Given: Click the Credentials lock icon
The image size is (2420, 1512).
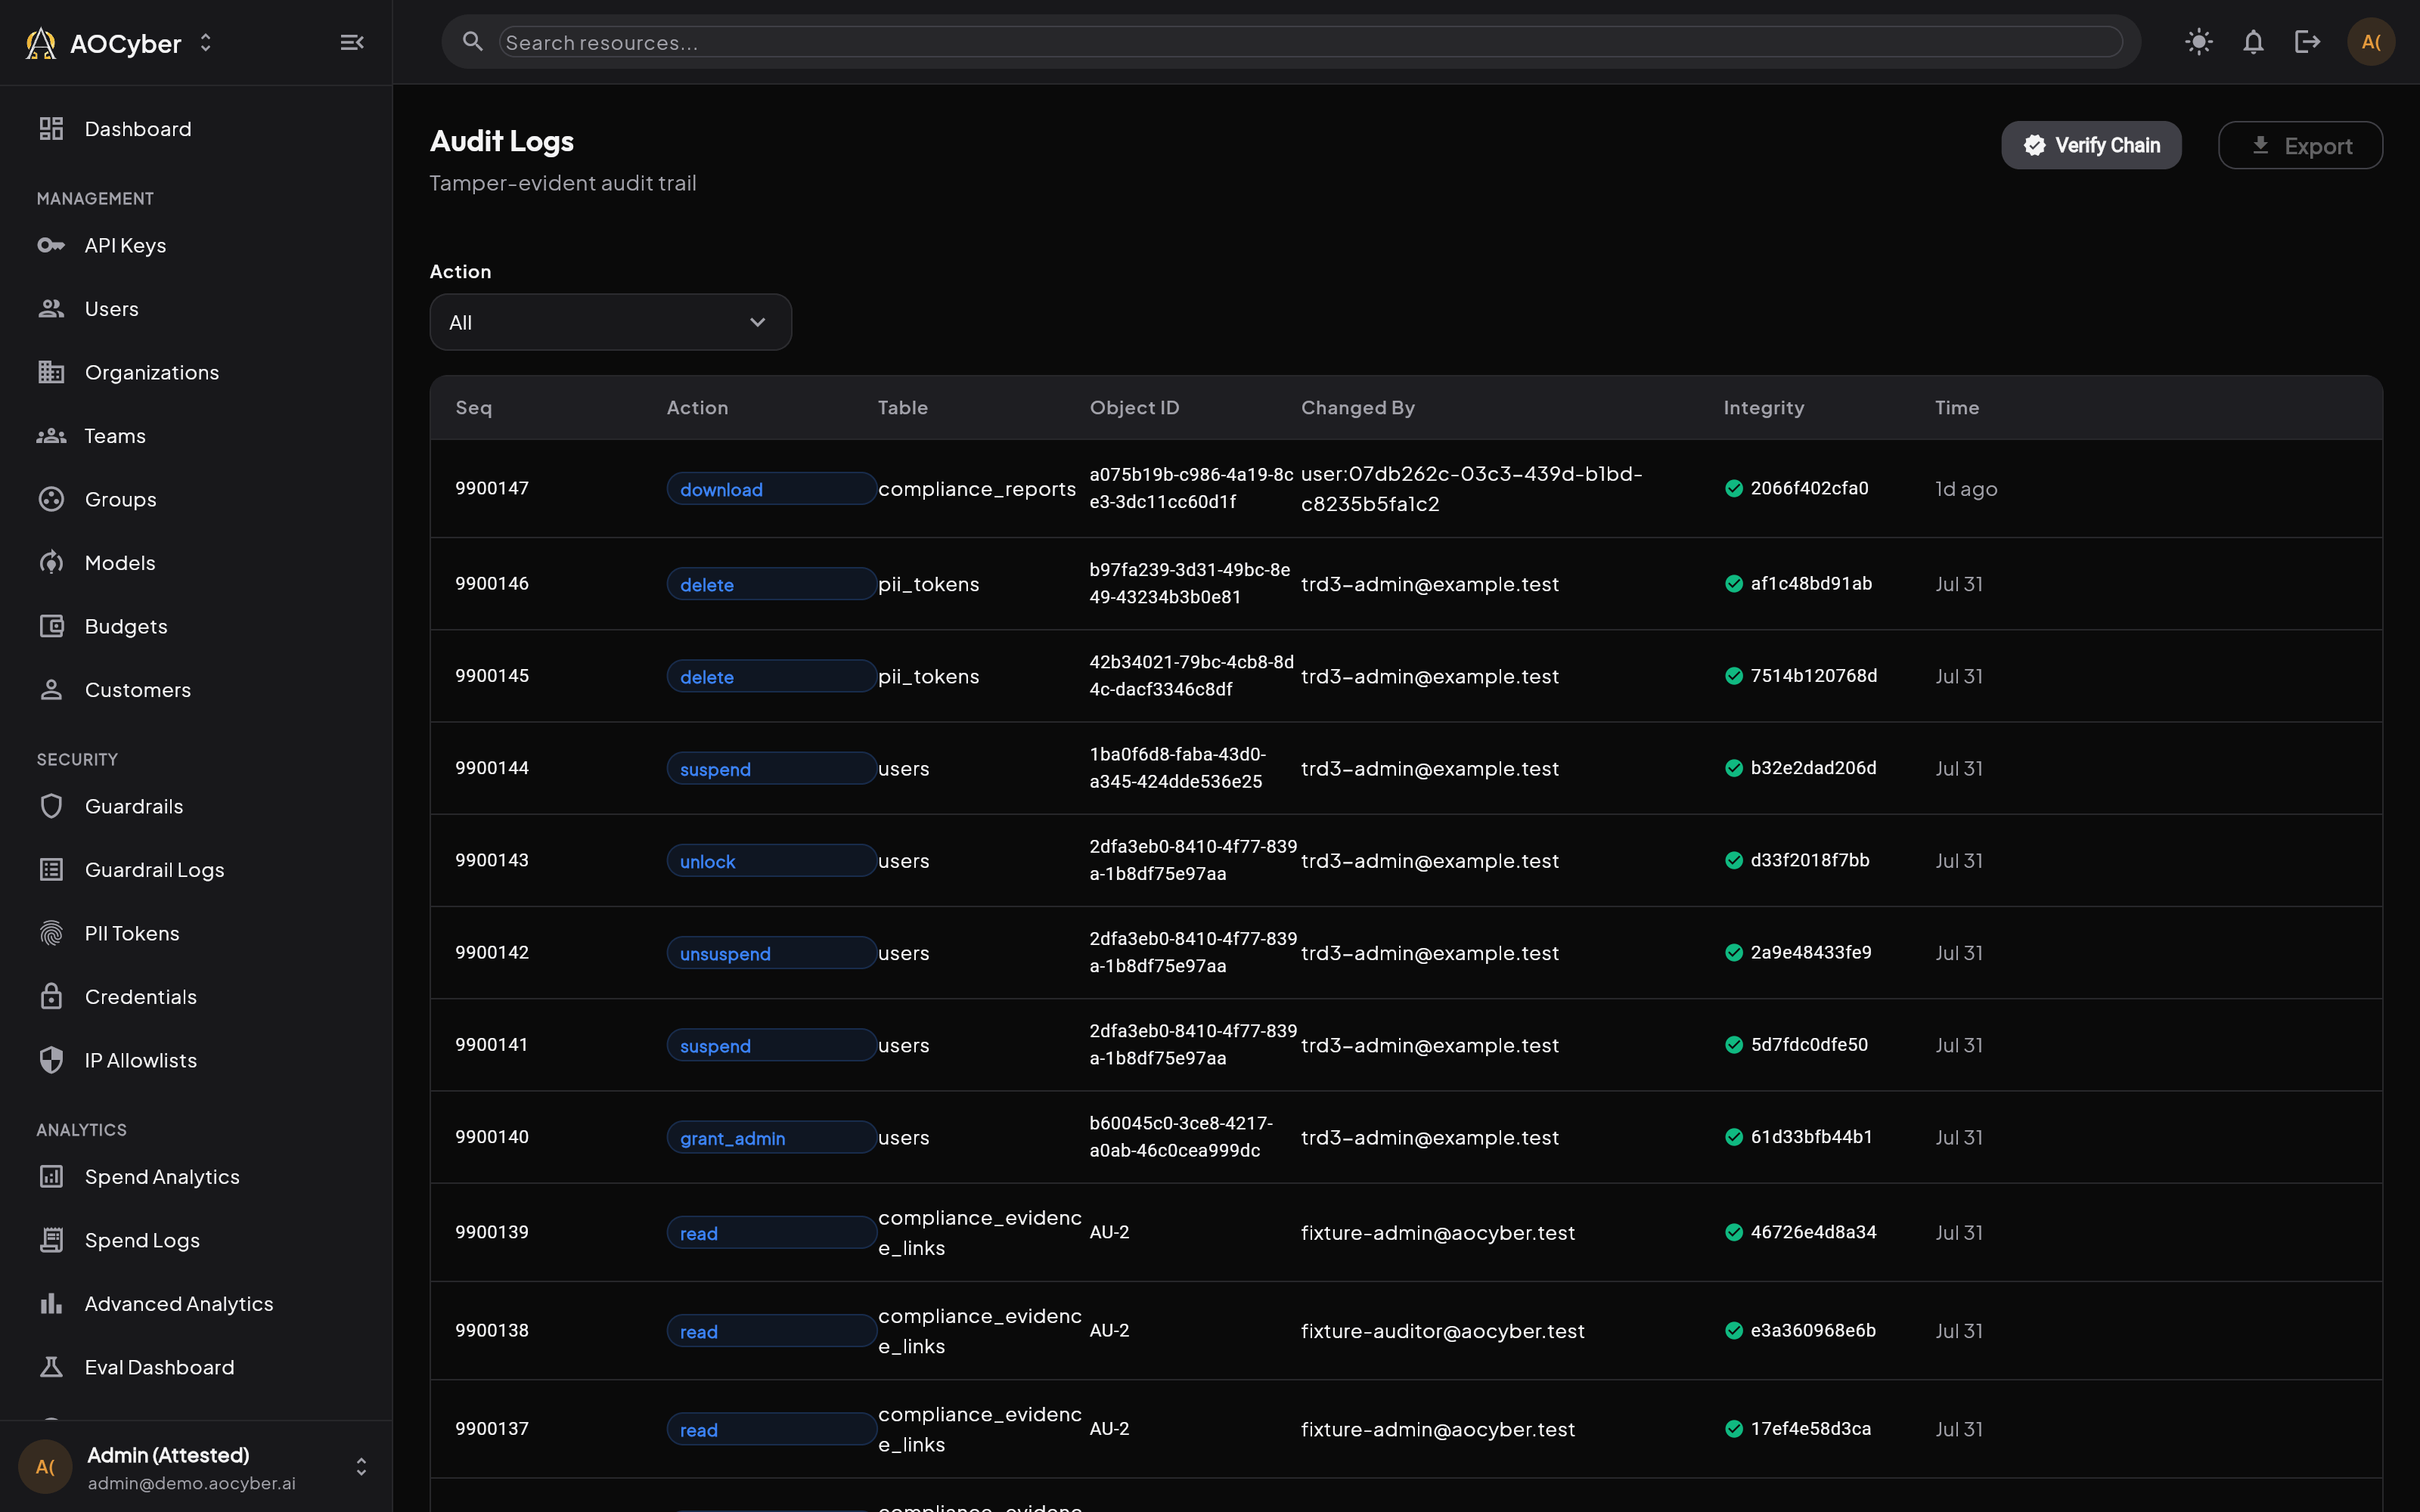Looking at the screenshot, I should click(51, 997).
